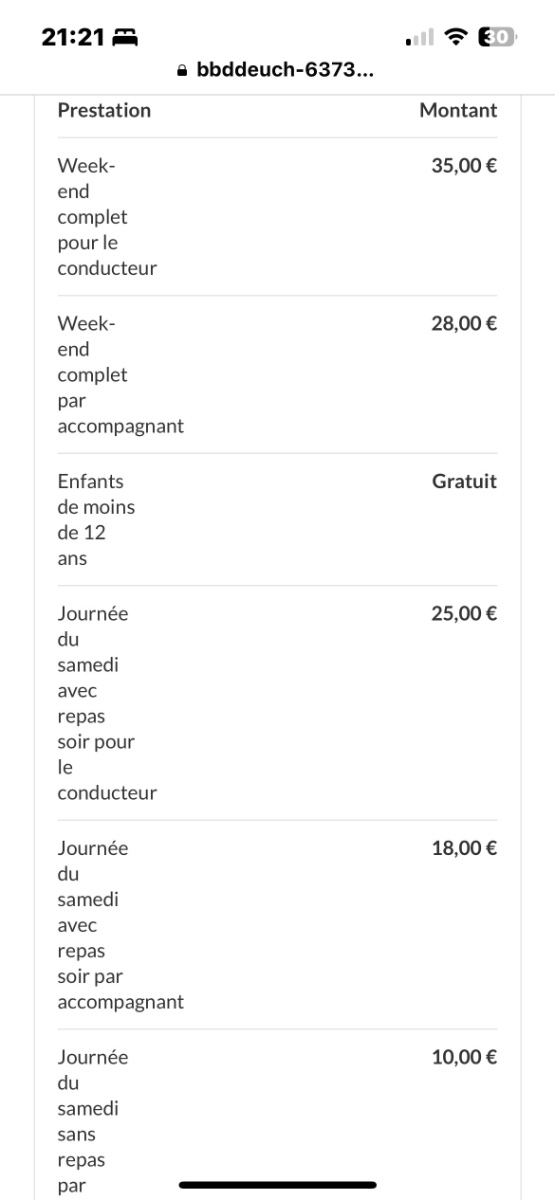
Task: Tap the battery indicator showing 30
Action: pyautogui.click(x=499, y=37)
